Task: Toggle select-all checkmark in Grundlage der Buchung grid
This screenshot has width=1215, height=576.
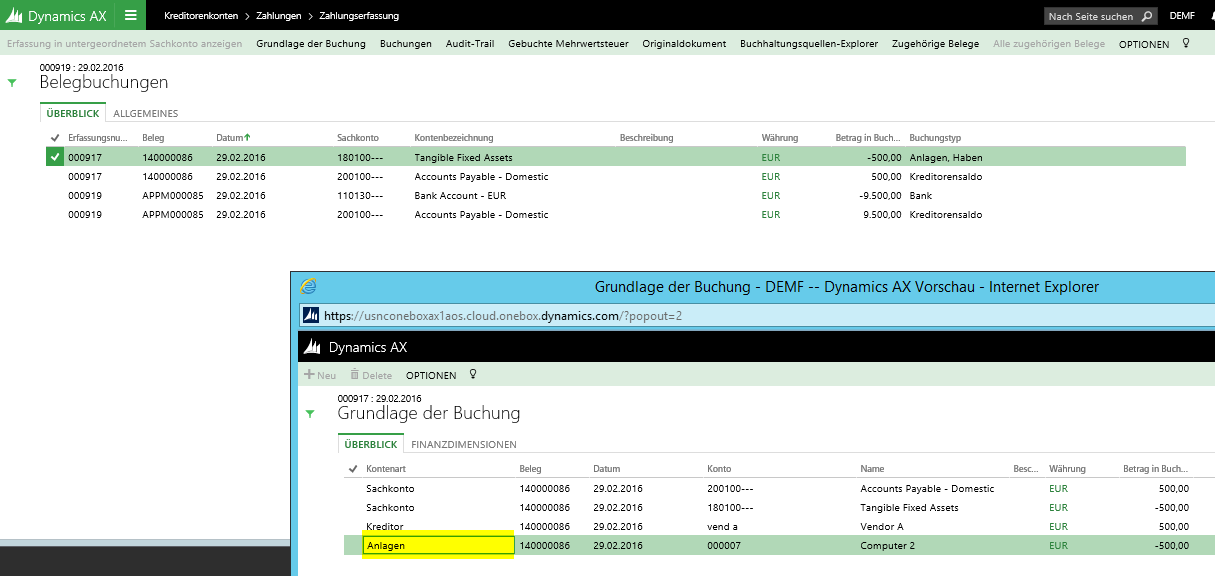Action: click(x=353, y=469)
